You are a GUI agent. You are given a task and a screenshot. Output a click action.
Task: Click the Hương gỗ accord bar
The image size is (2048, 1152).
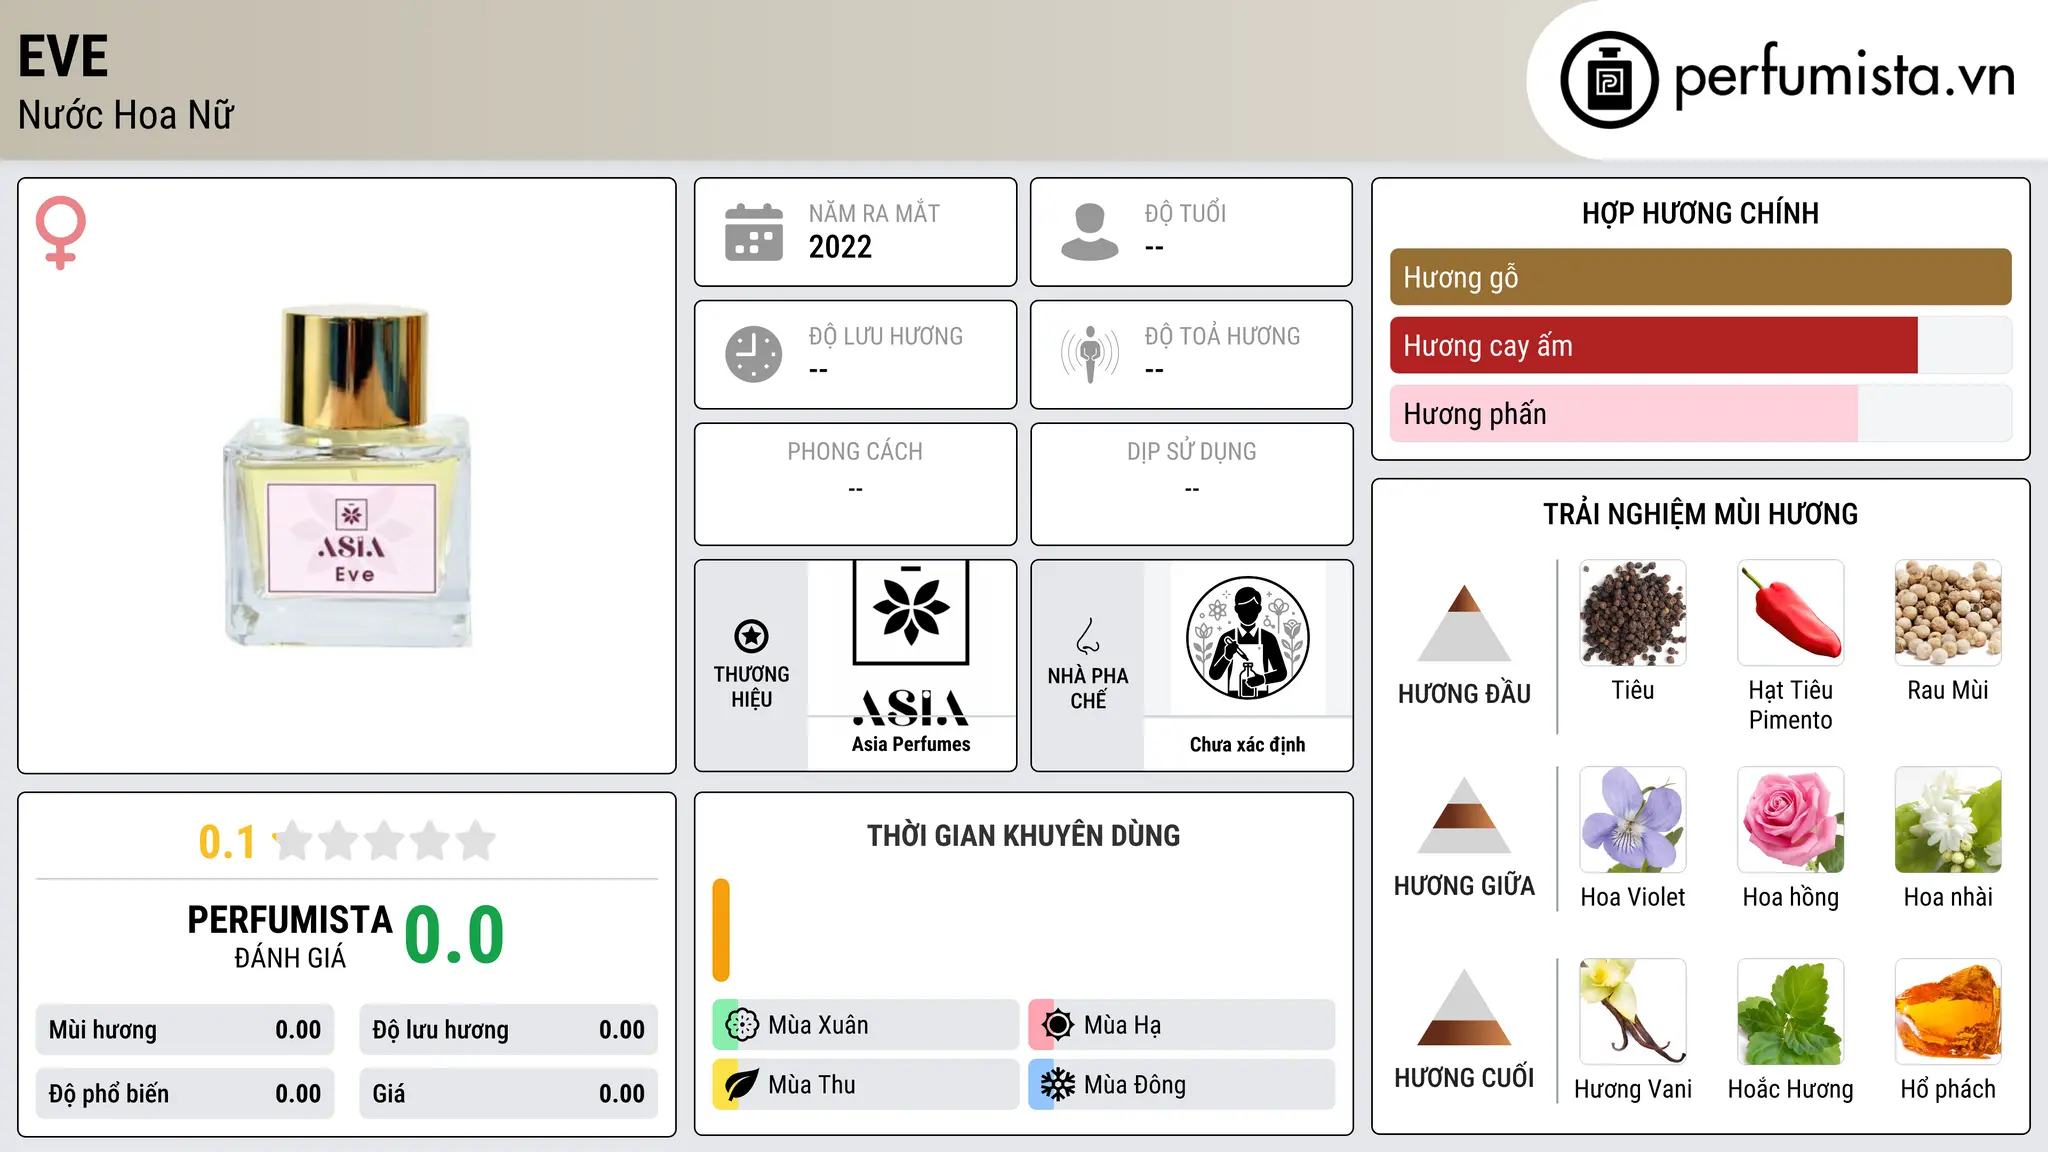tap(1701, 277)
